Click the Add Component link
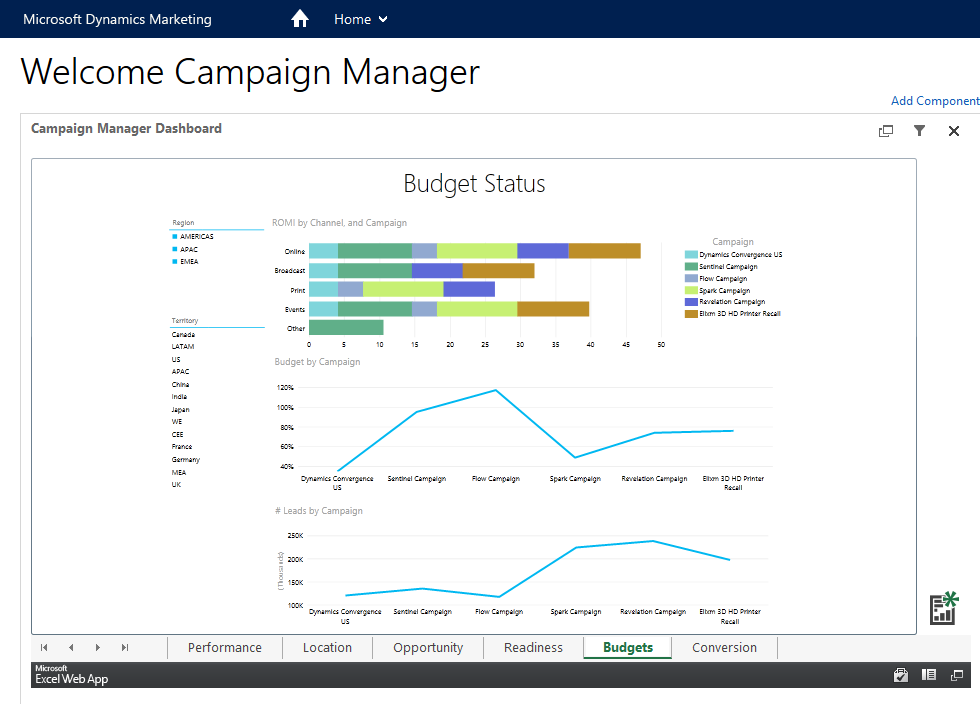The width and height of the screenshot is (980, 704). (935, 101)
